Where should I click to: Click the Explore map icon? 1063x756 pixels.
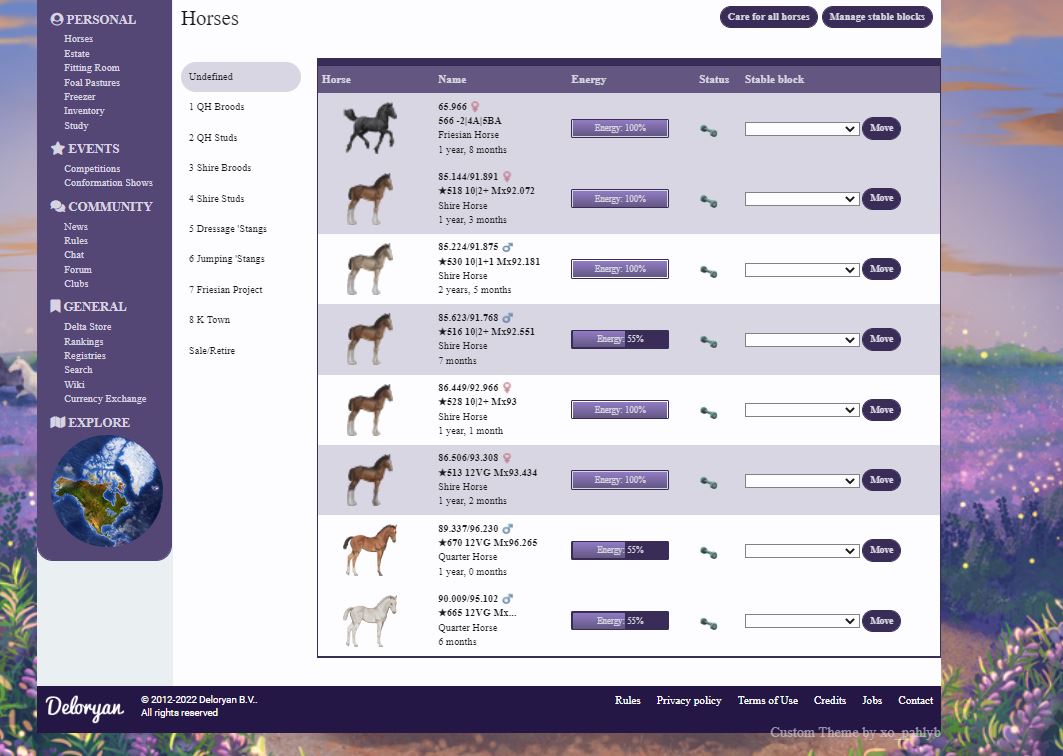coord(58,422)
